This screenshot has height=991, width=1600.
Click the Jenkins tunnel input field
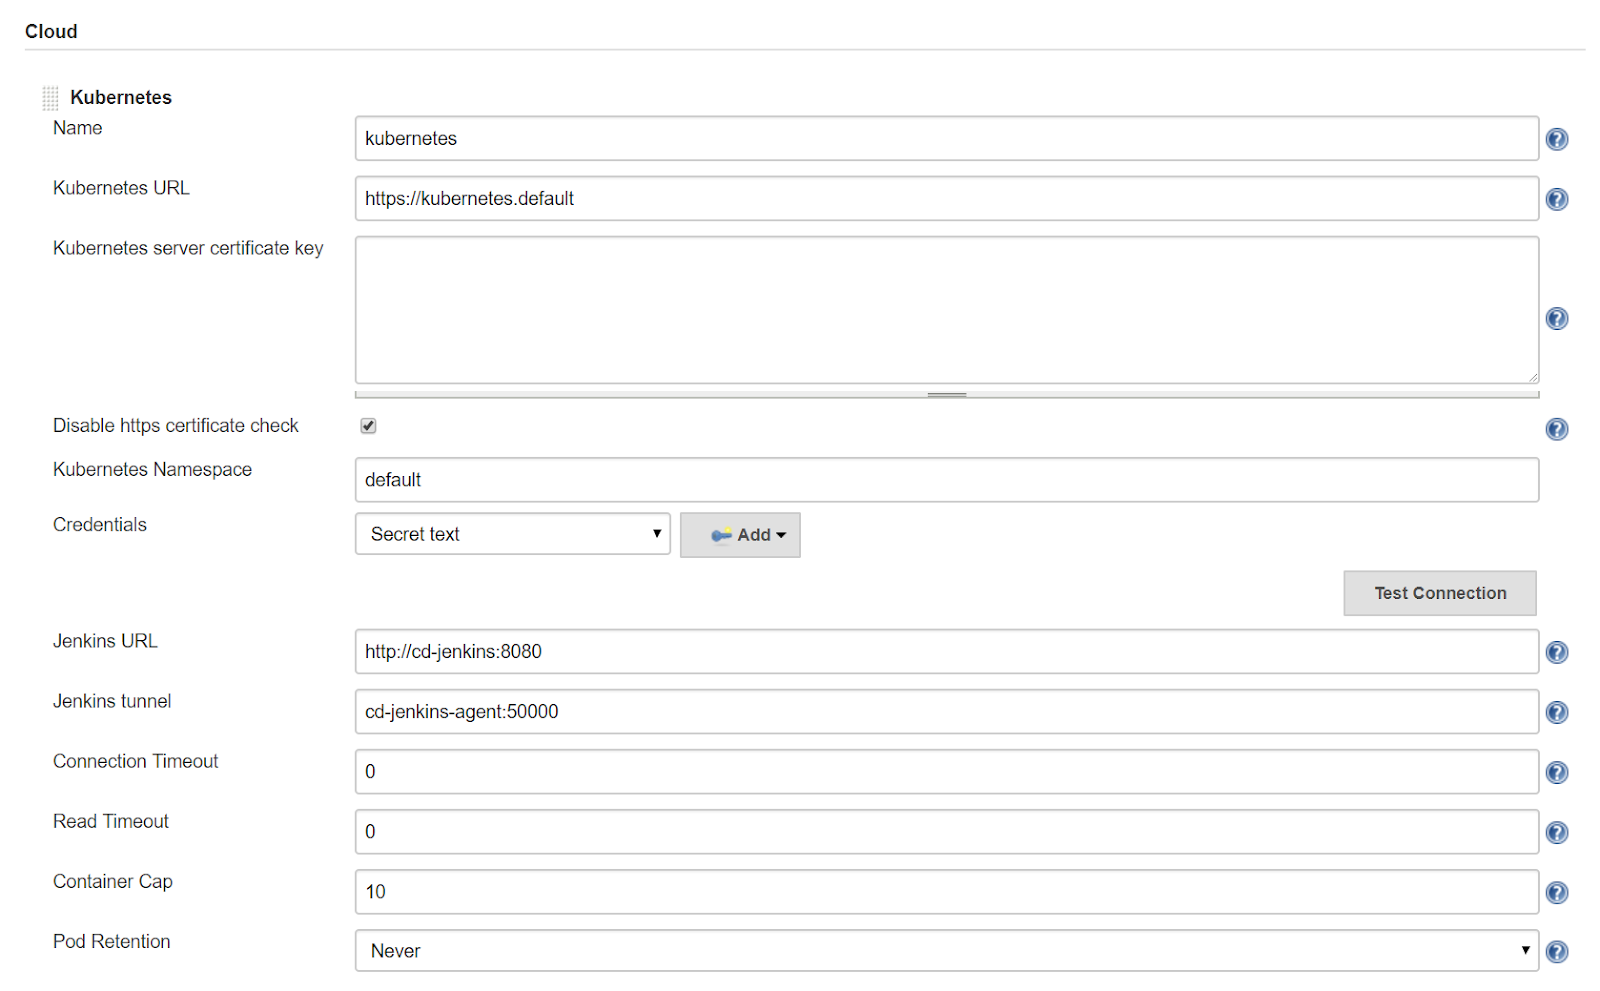click(x=946, y=712)
